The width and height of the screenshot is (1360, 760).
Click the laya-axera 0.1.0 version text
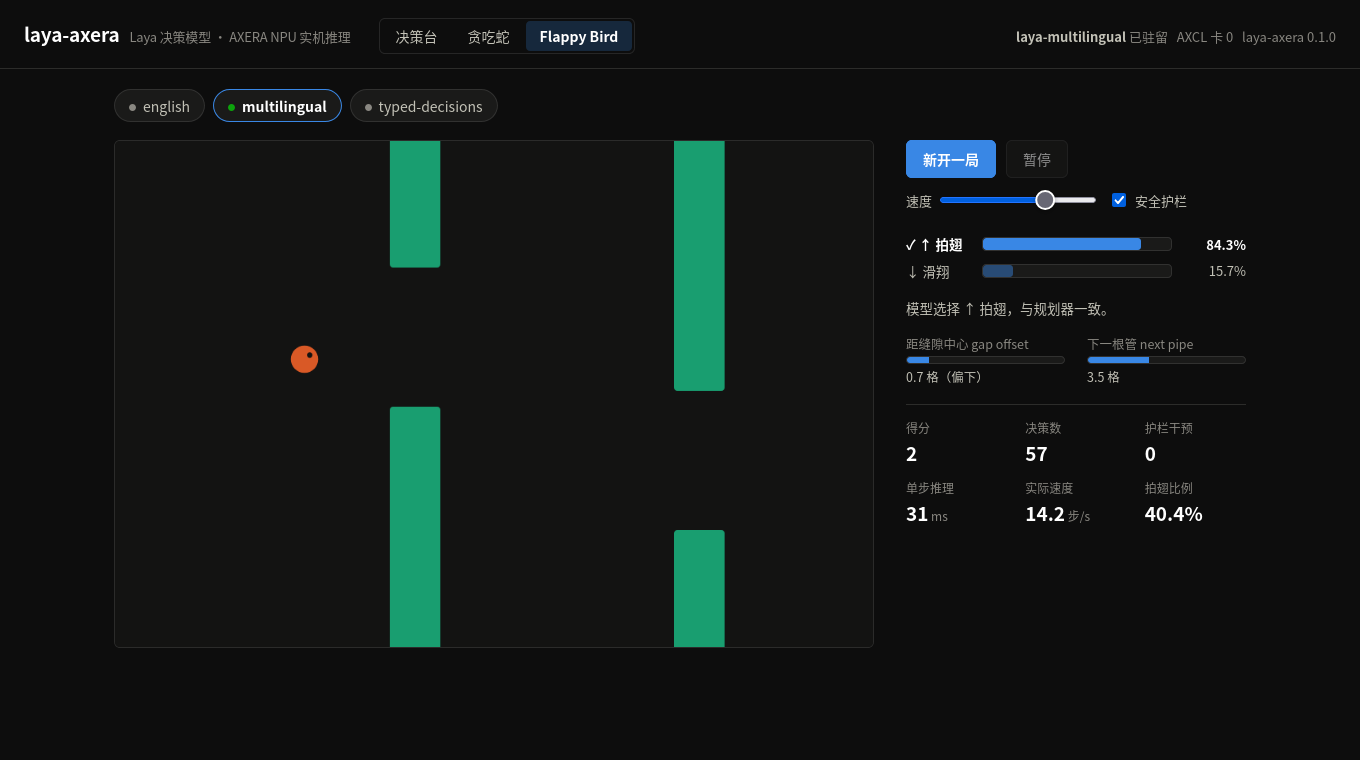(1289, 37)
